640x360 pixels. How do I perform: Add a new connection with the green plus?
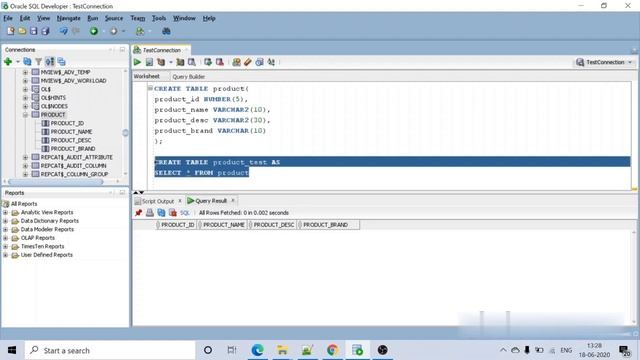[8, 62]
